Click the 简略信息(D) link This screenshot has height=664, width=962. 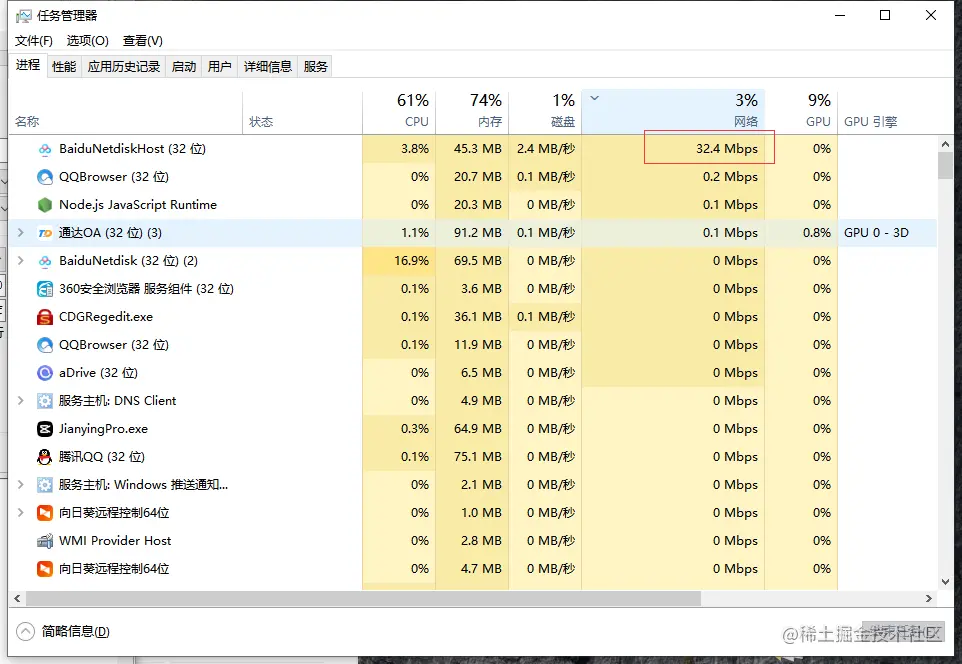click(75, 631)
